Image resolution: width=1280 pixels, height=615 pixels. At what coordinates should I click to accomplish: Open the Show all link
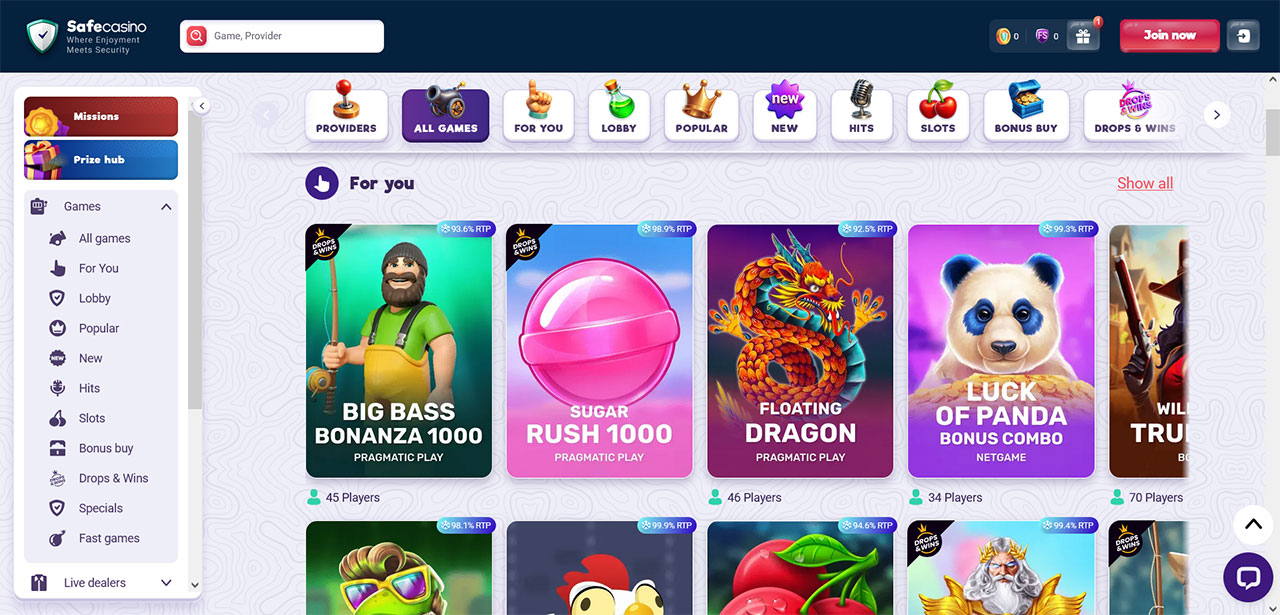[x=1145, y=183]
